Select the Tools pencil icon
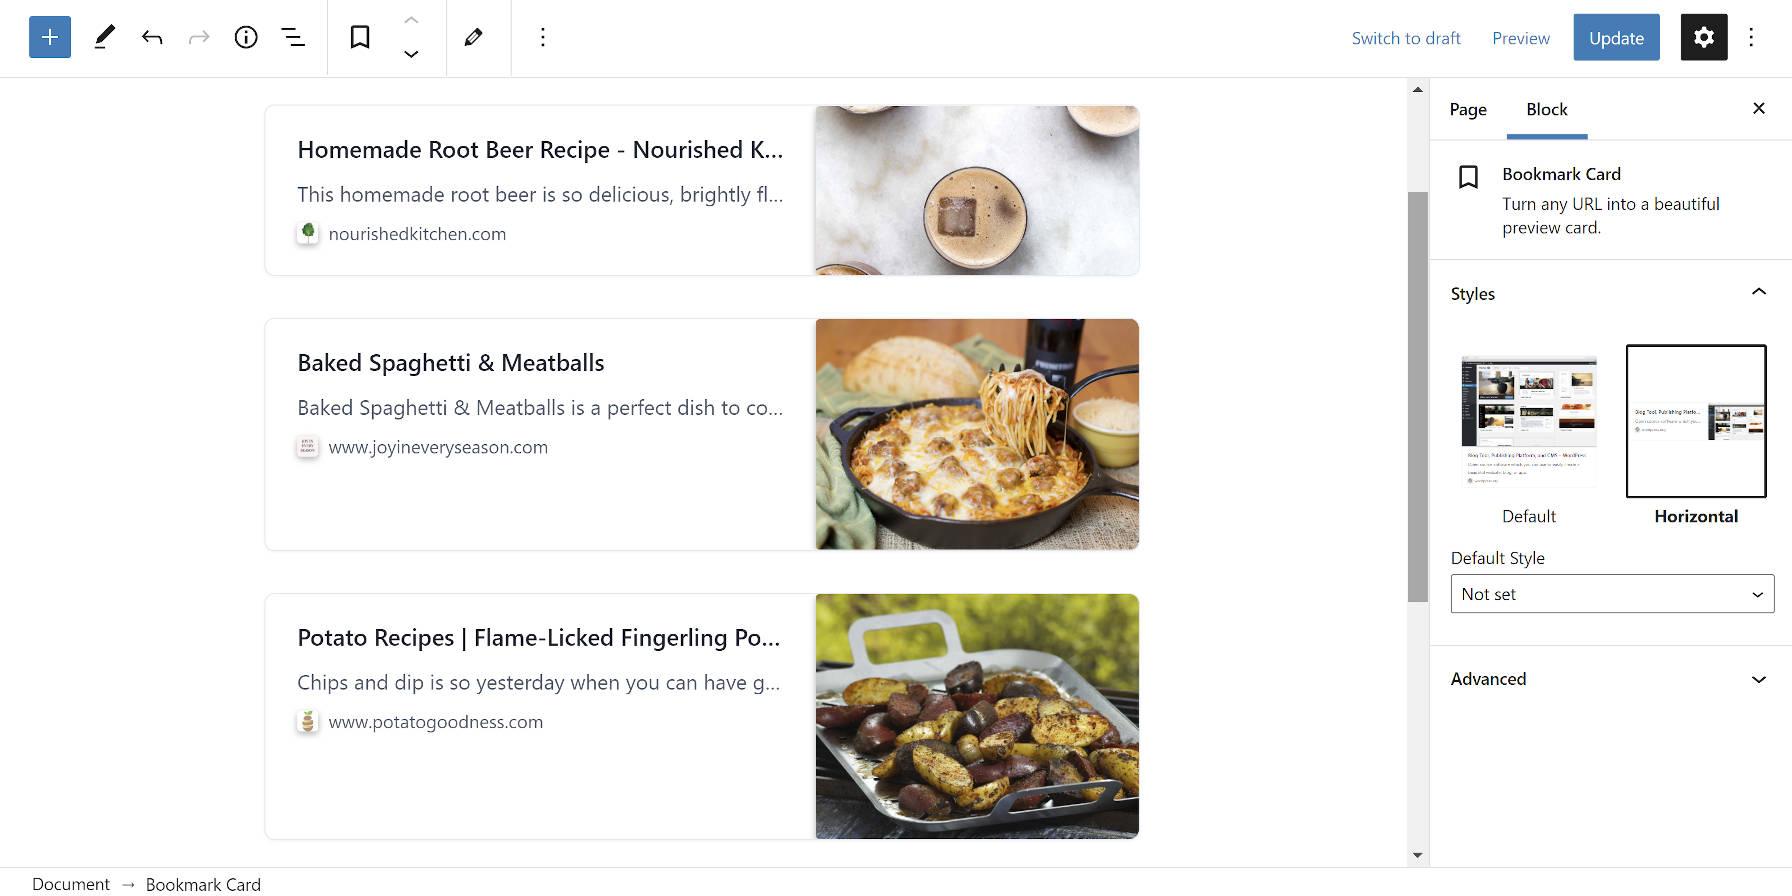The width and height of the screenshot is (1792, 896). [104, 37]
